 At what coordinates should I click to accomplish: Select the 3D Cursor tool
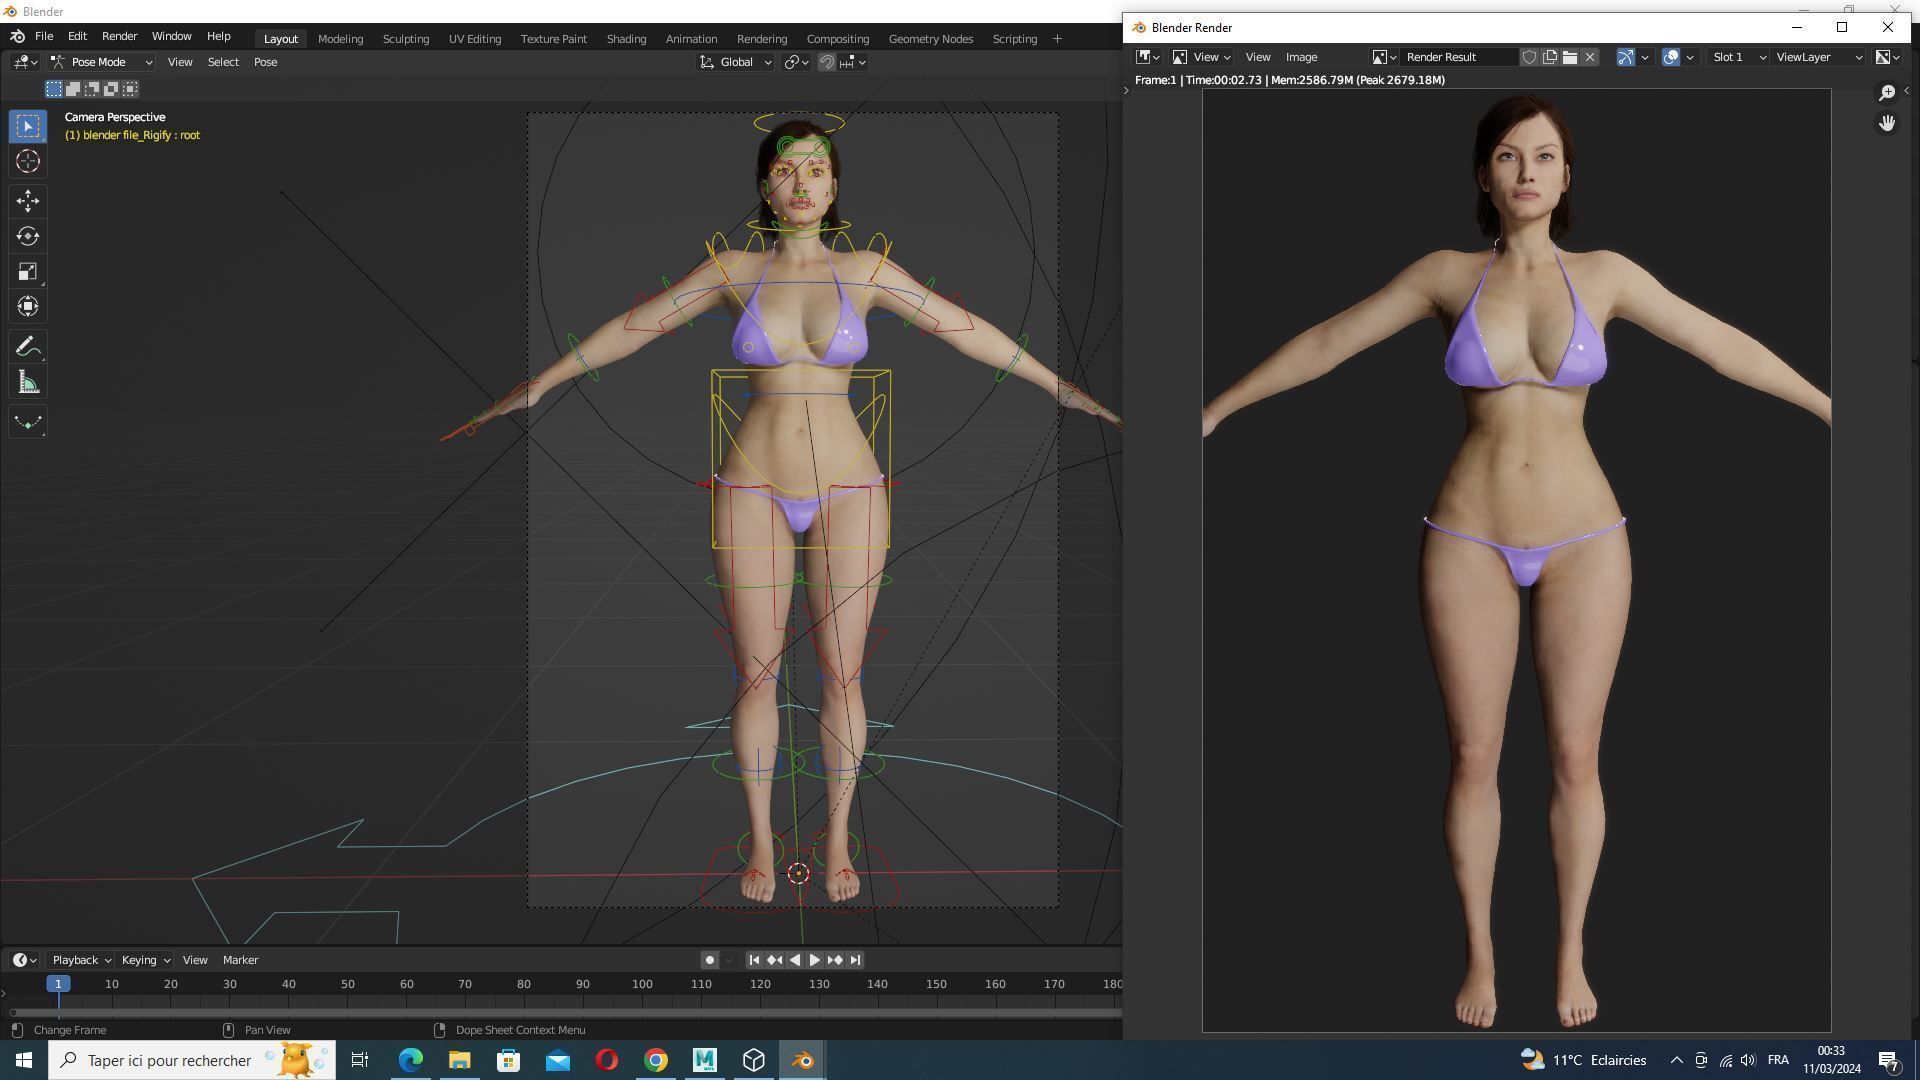click(x=28, y=161)
